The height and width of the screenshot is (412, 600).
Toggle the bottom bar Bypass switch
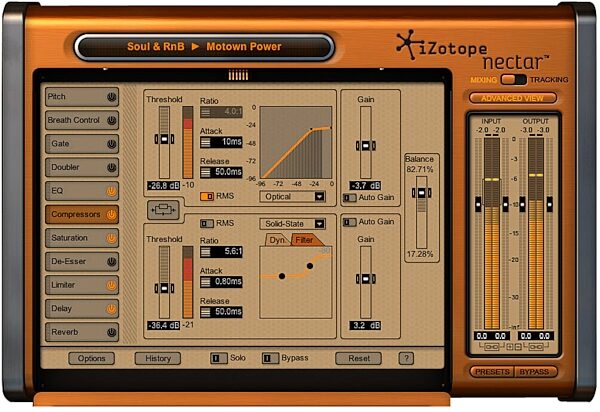[x=270, y=358]
